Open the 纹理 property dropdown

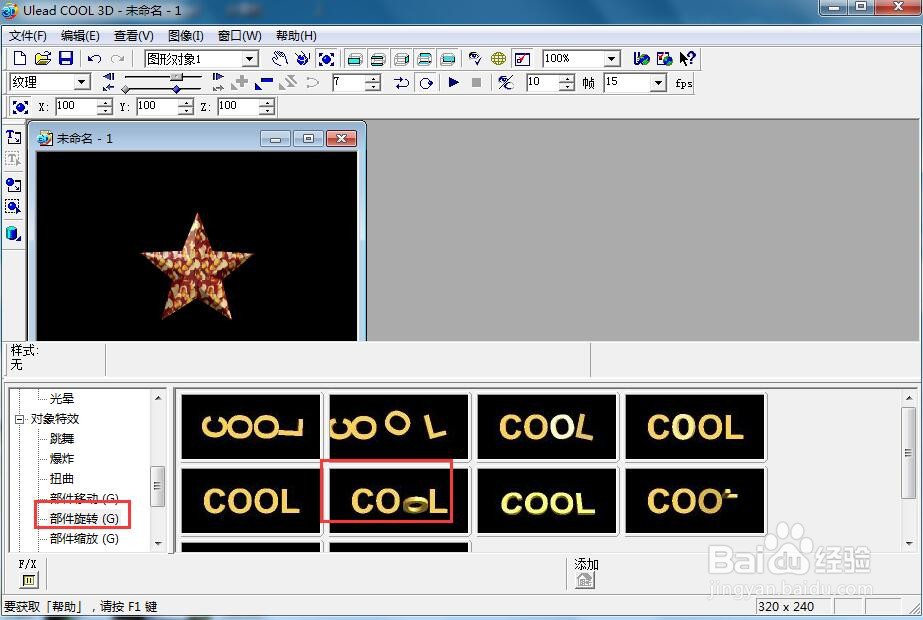82,82
